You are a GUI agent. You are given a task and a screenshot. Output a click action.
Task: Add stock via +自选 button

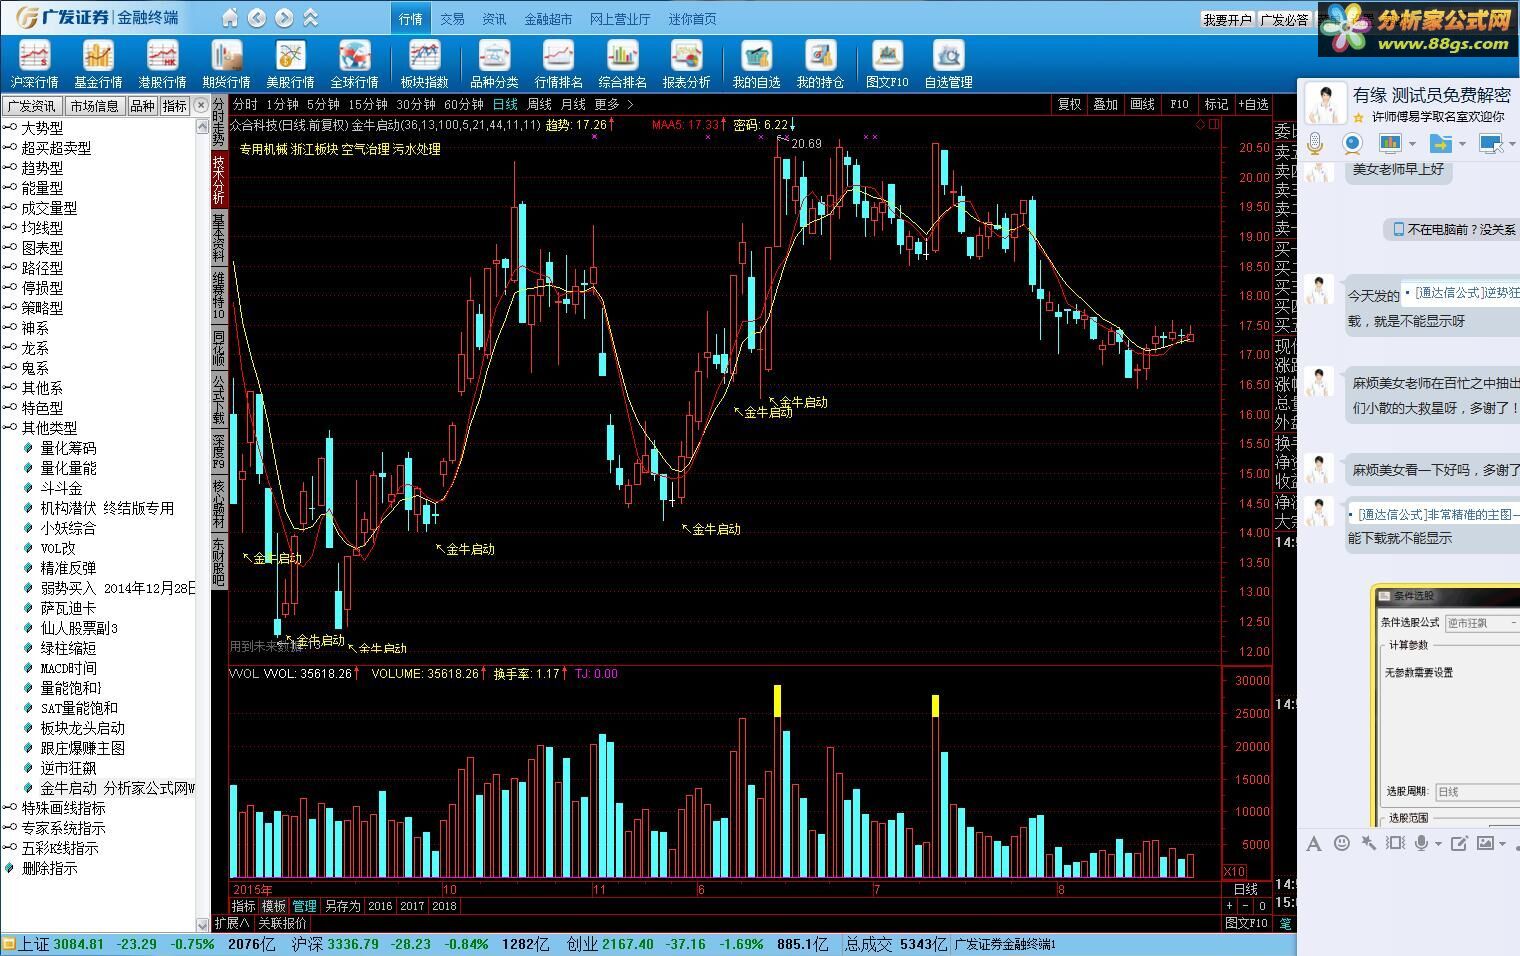point(1254,104)
